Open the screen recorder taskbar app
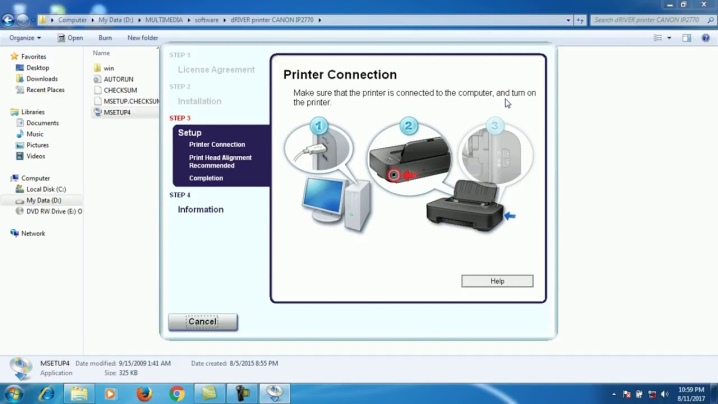 point(242,394)
